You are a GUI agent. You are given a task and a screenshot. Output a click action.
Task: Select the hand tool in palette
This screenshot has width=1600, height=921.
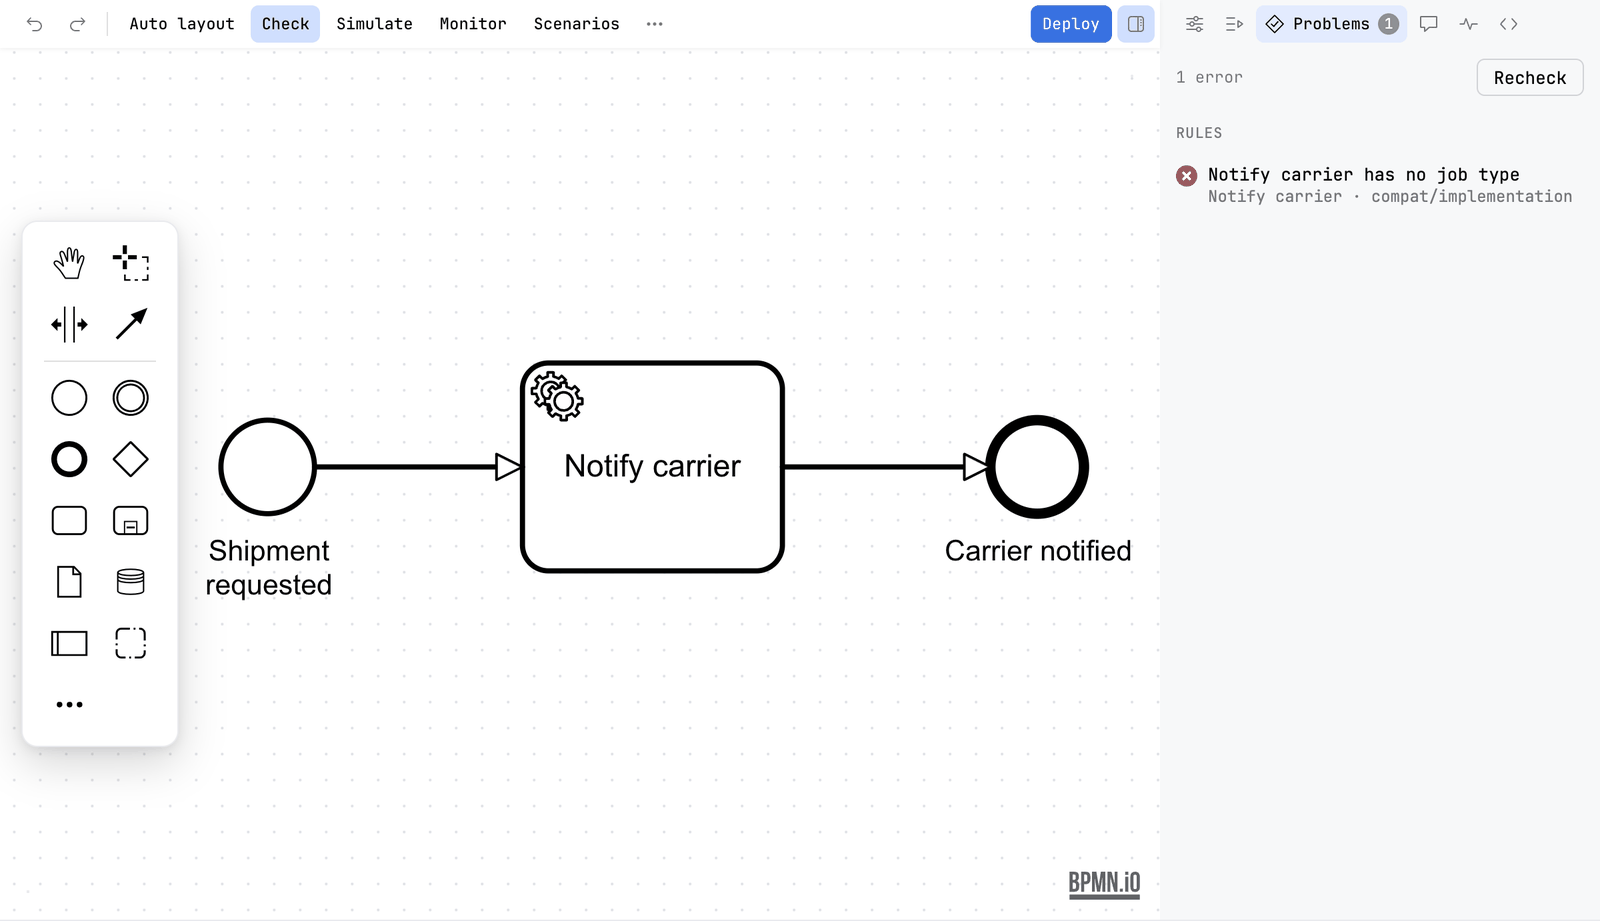[x=69, y=263]
